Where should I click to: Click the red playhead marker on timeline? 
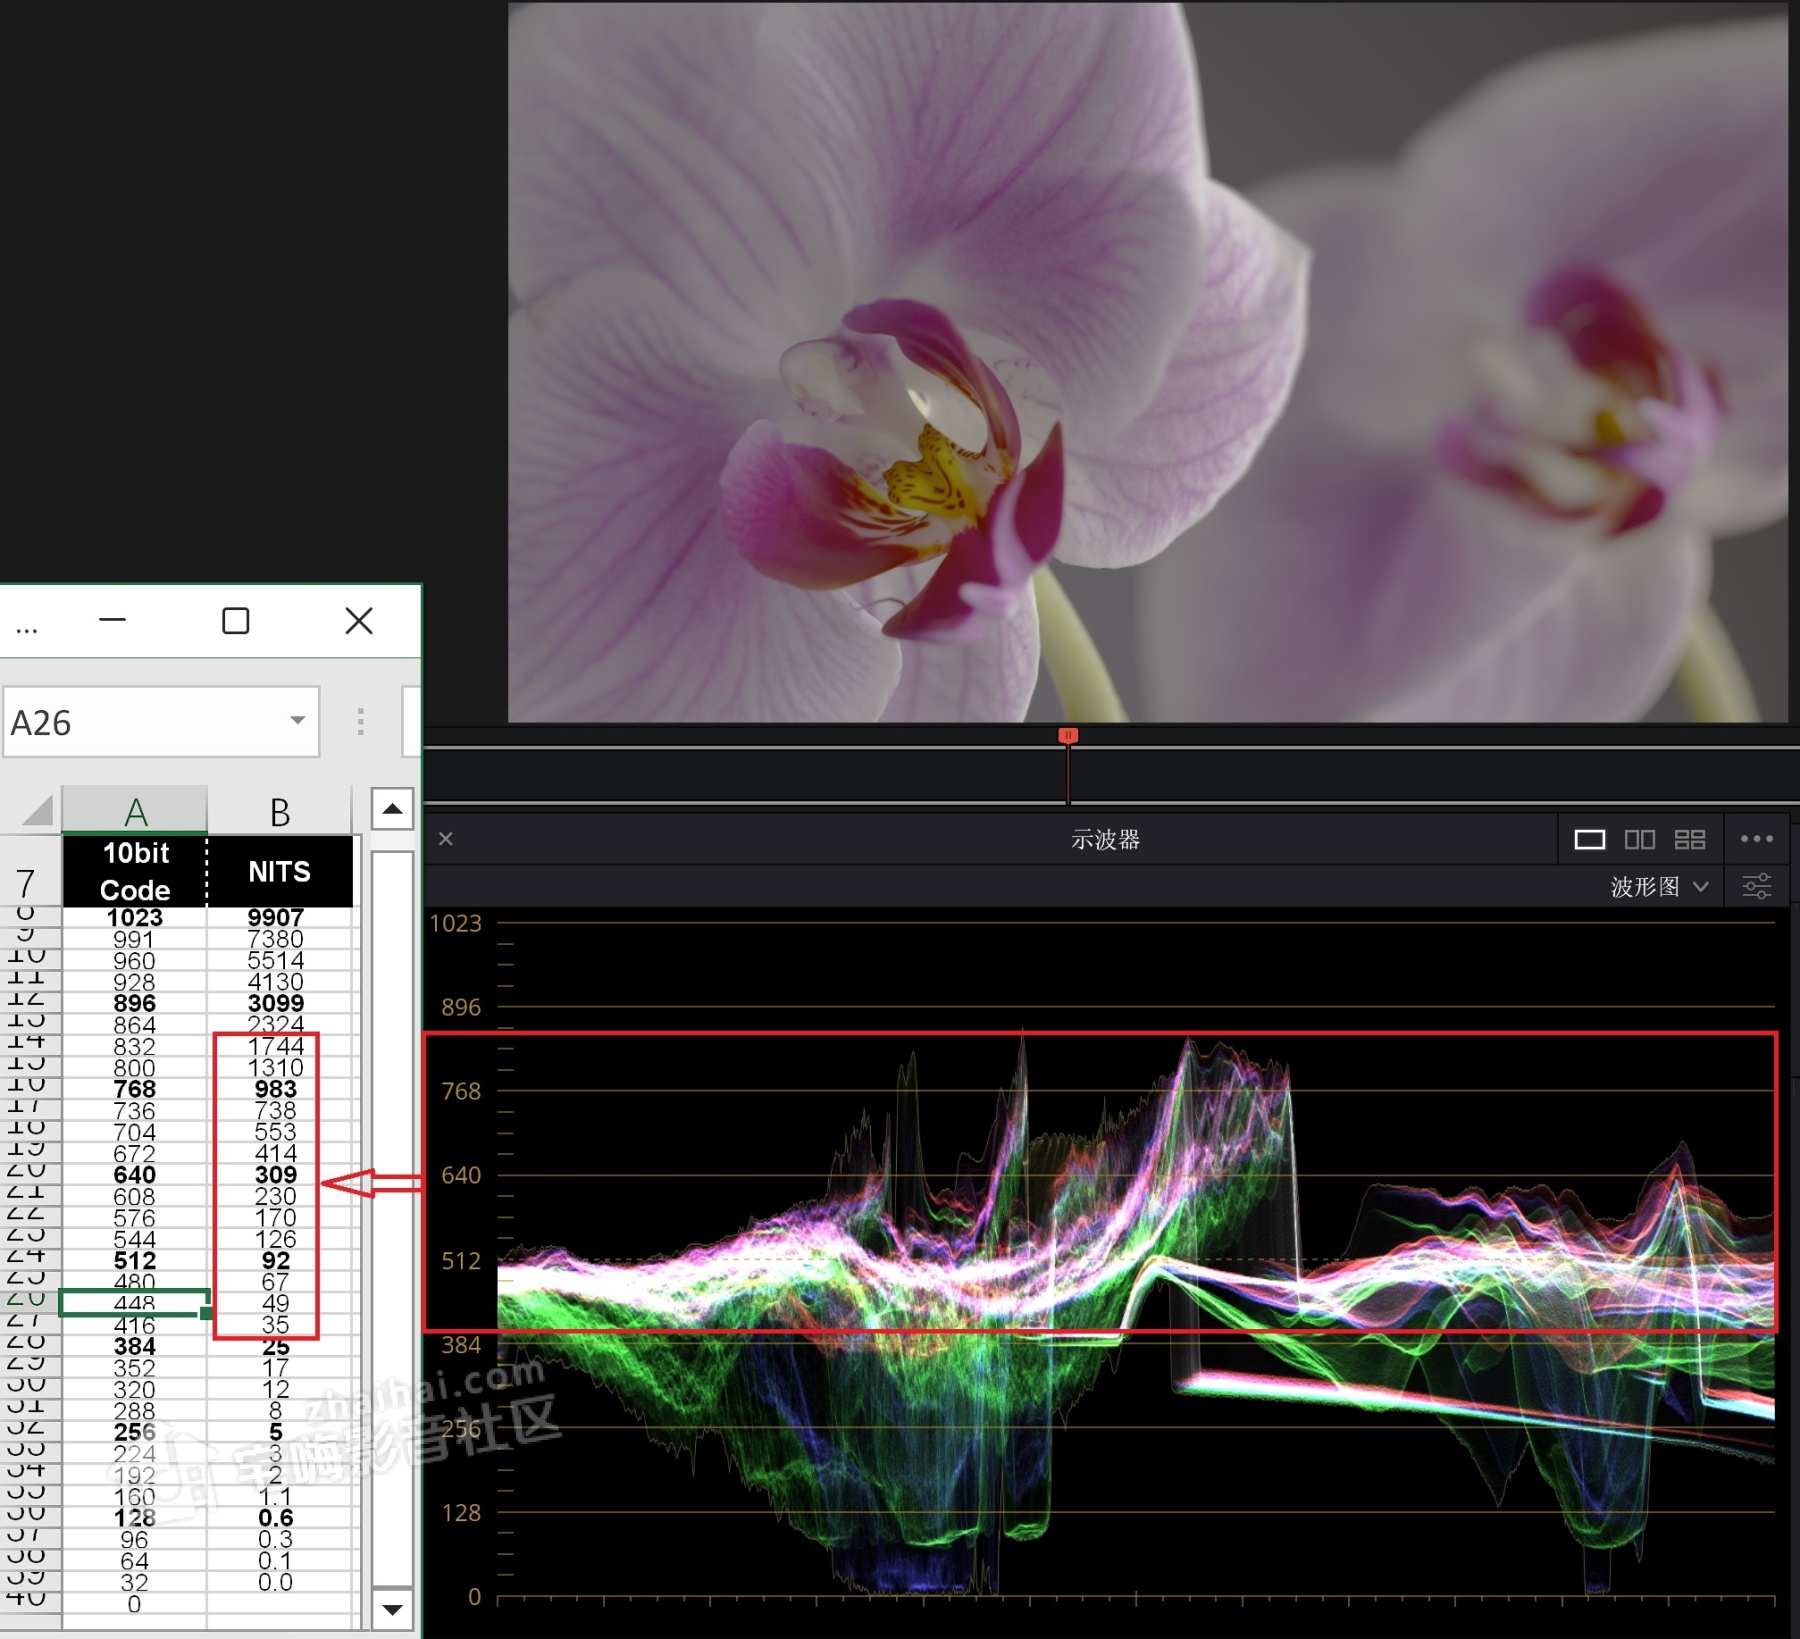coord(1068,736)
